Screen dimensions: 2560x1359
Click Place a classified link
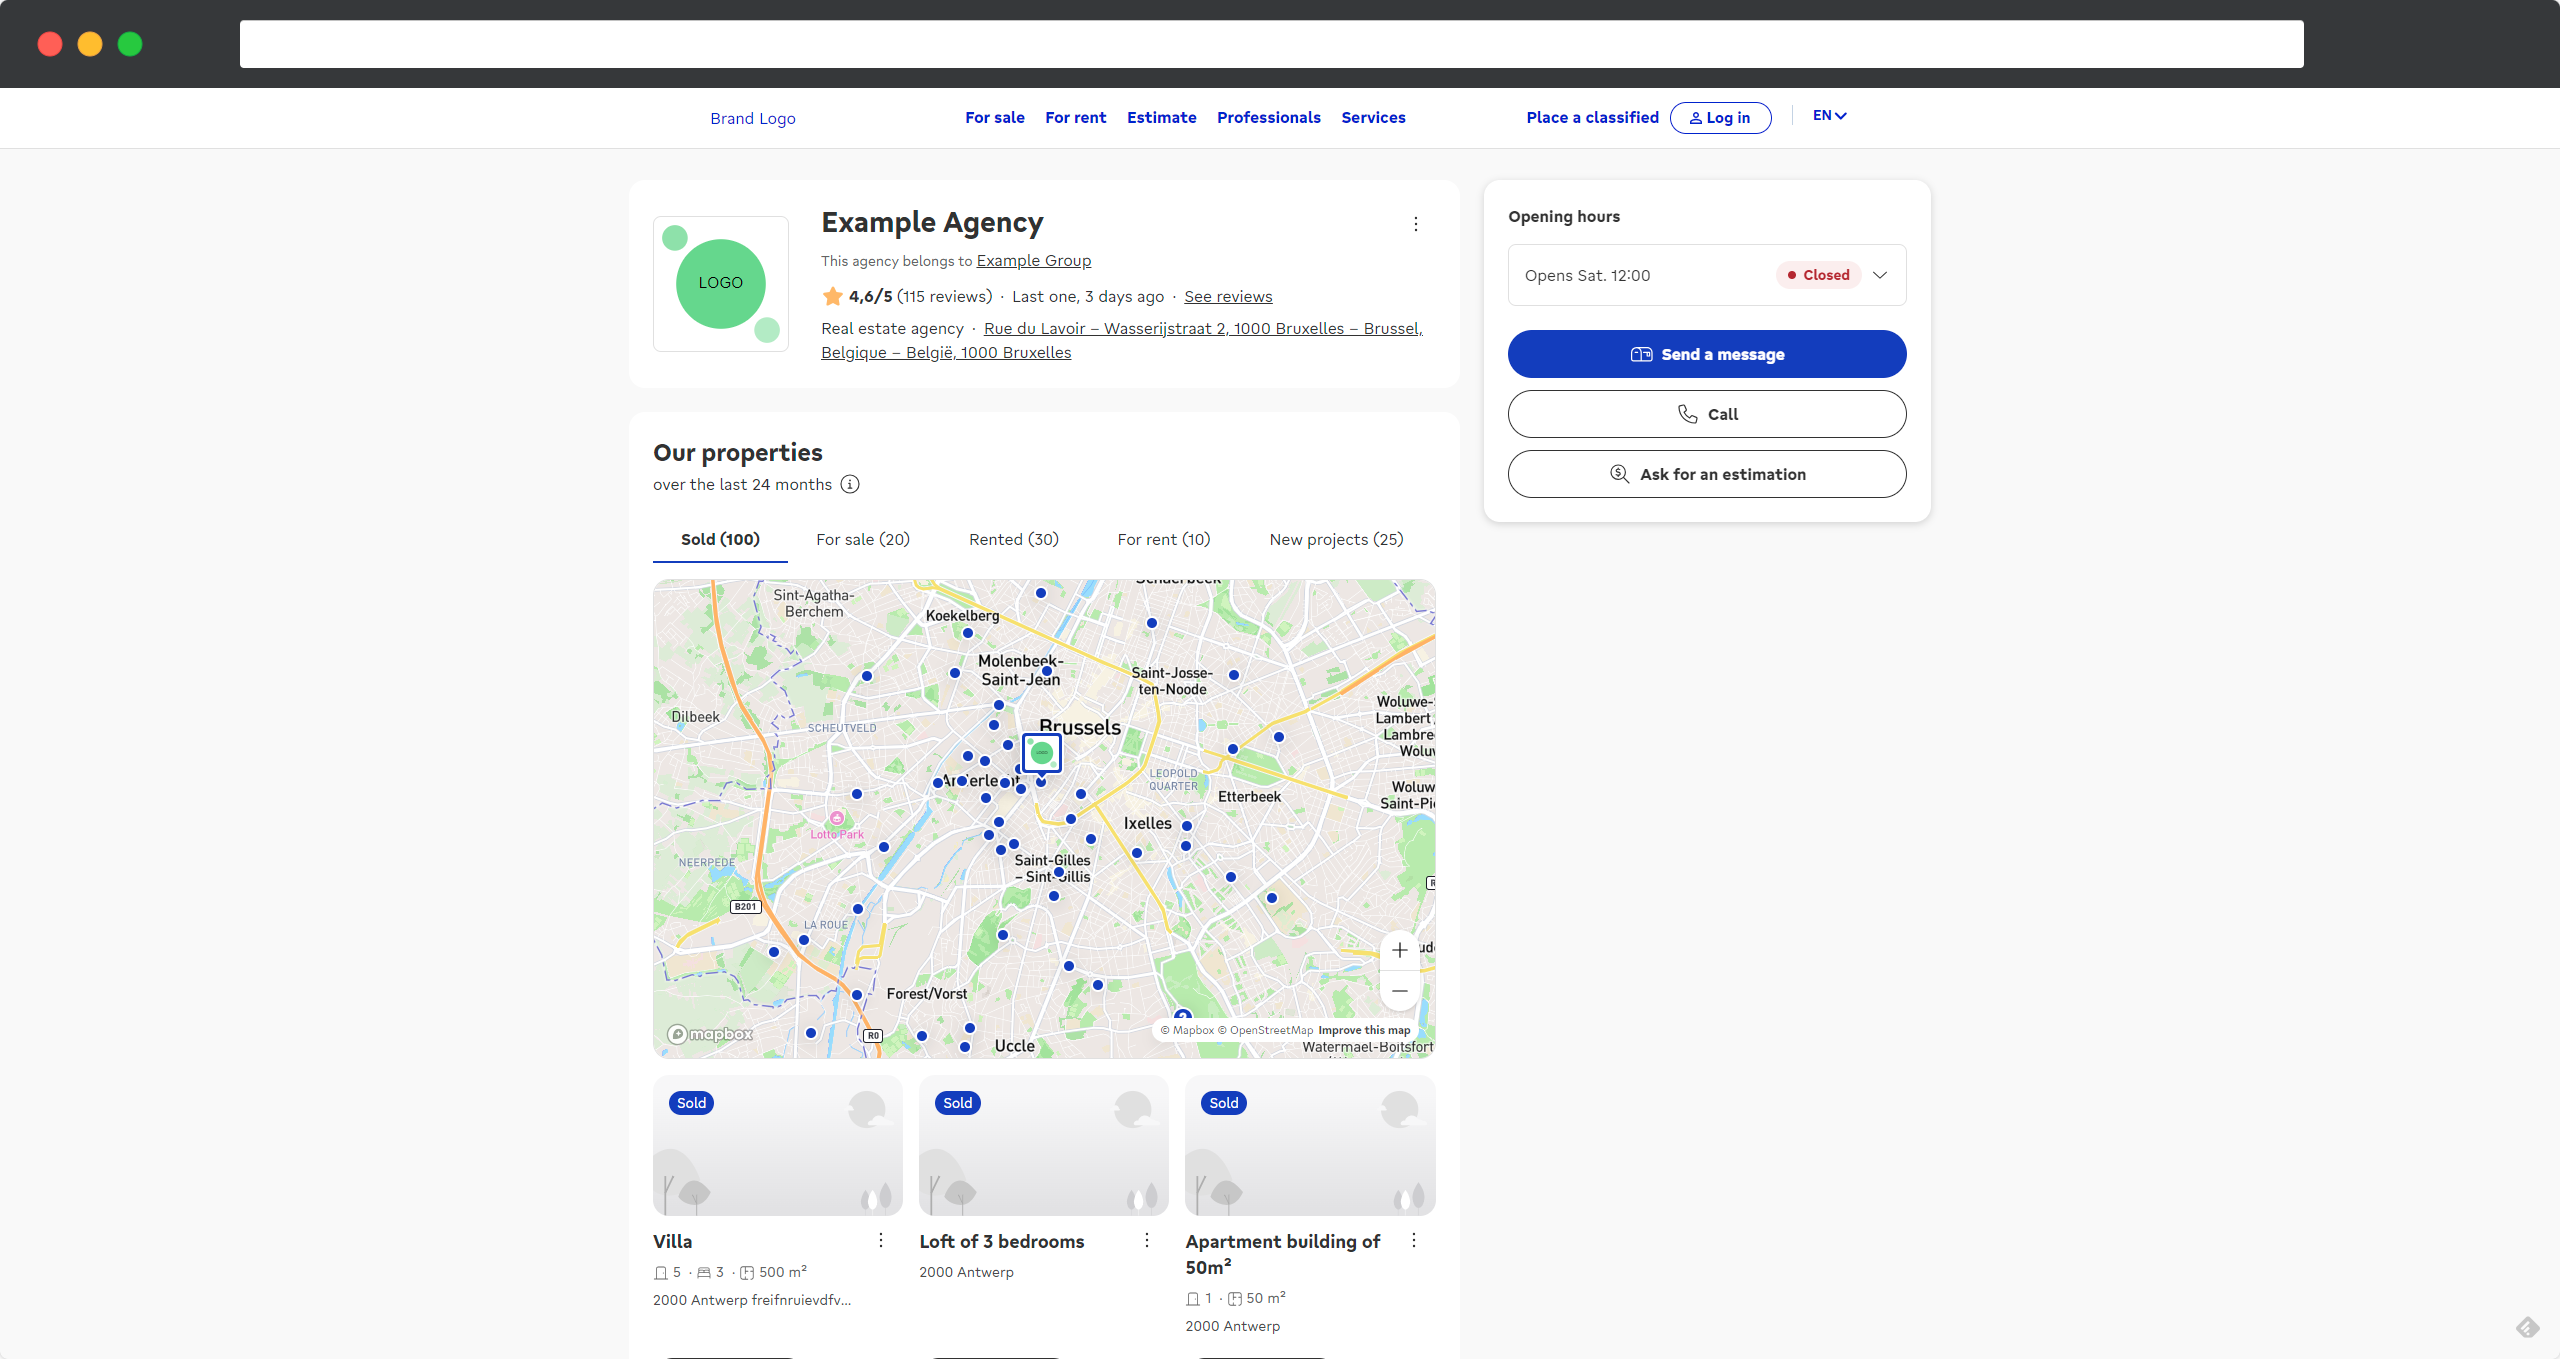tap(1592, 117)
